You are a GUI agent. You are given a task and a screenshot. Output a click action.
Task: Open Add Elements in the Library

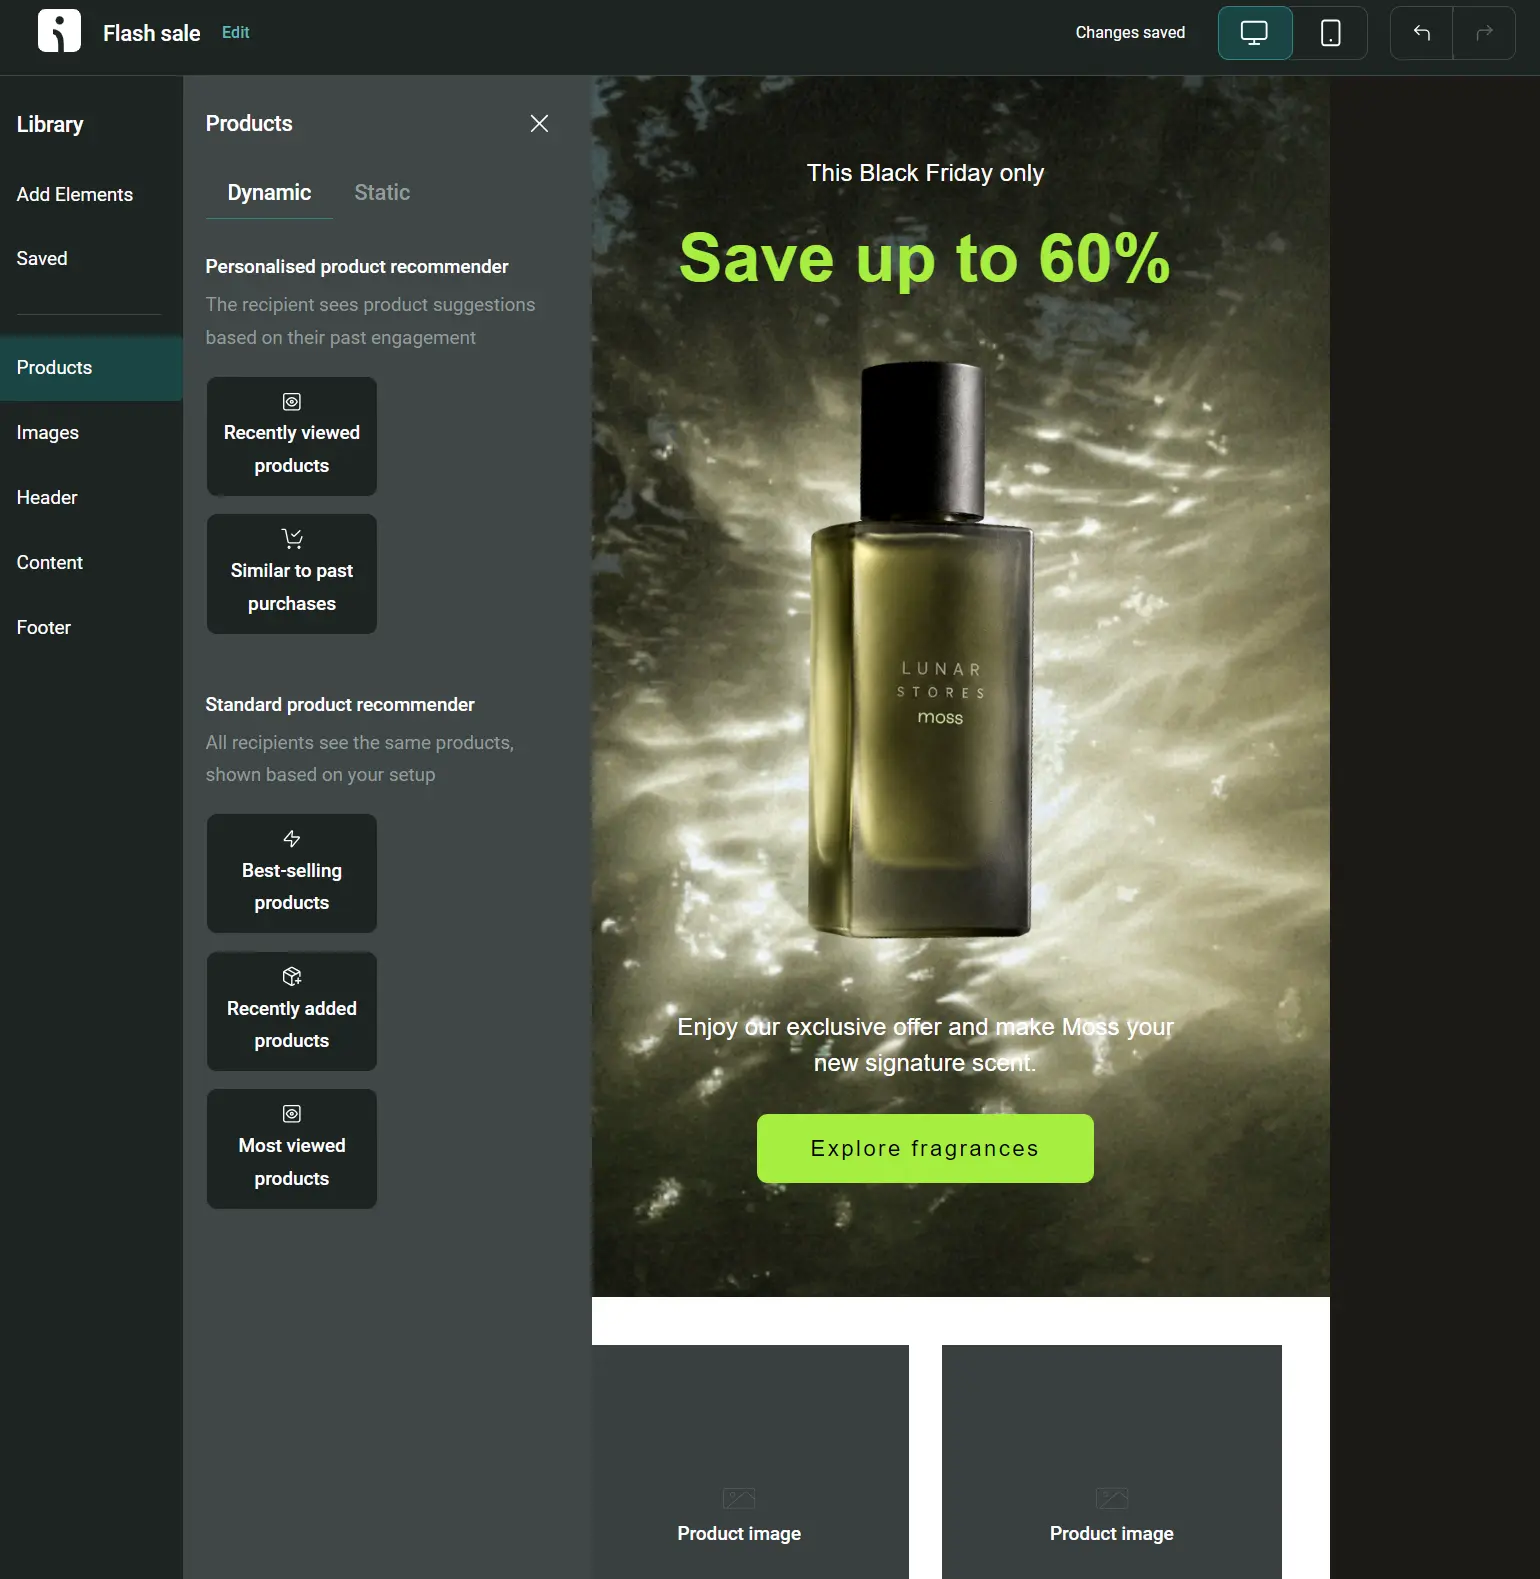[75, 195]
